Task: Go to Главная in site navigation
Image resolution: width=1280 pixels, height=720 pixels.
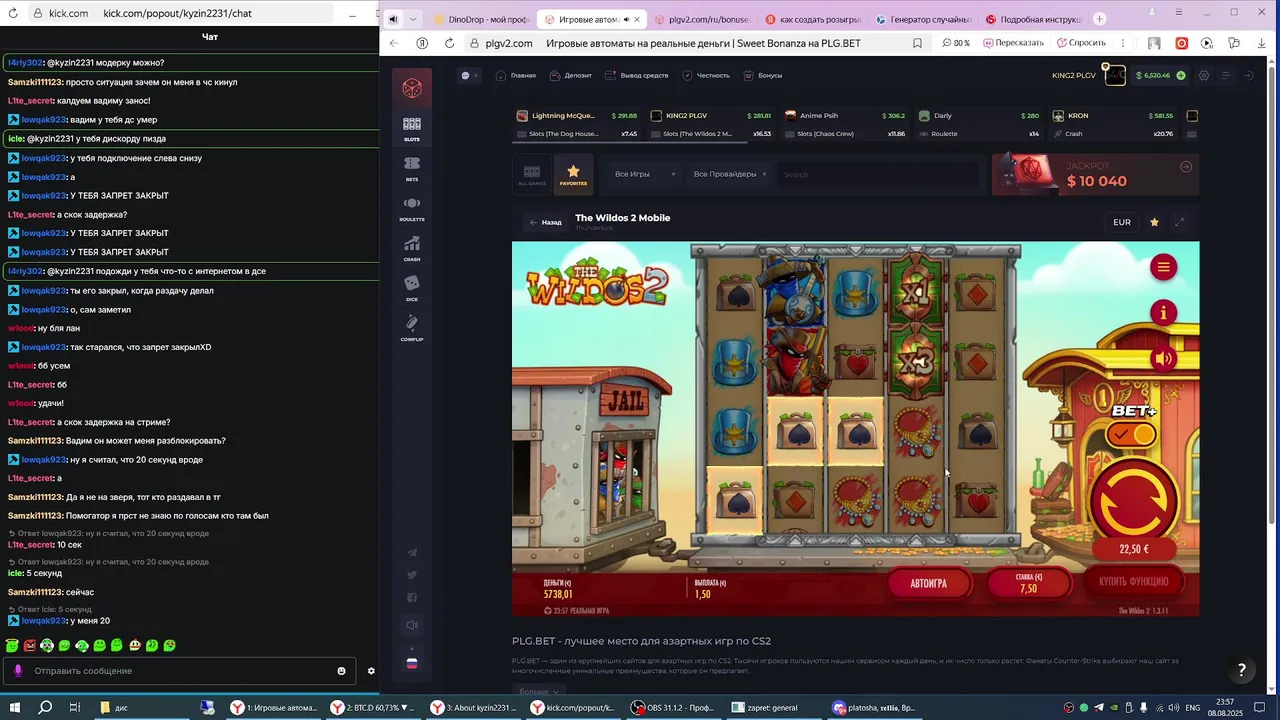Action: [x=516, y=76]
